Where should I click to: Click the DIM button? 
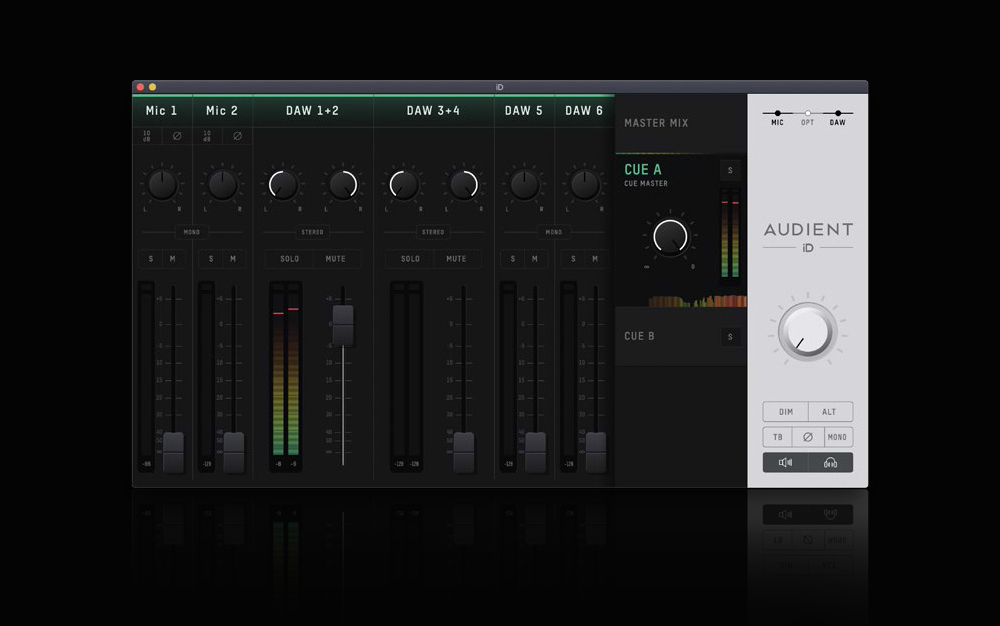click(786, 412)
